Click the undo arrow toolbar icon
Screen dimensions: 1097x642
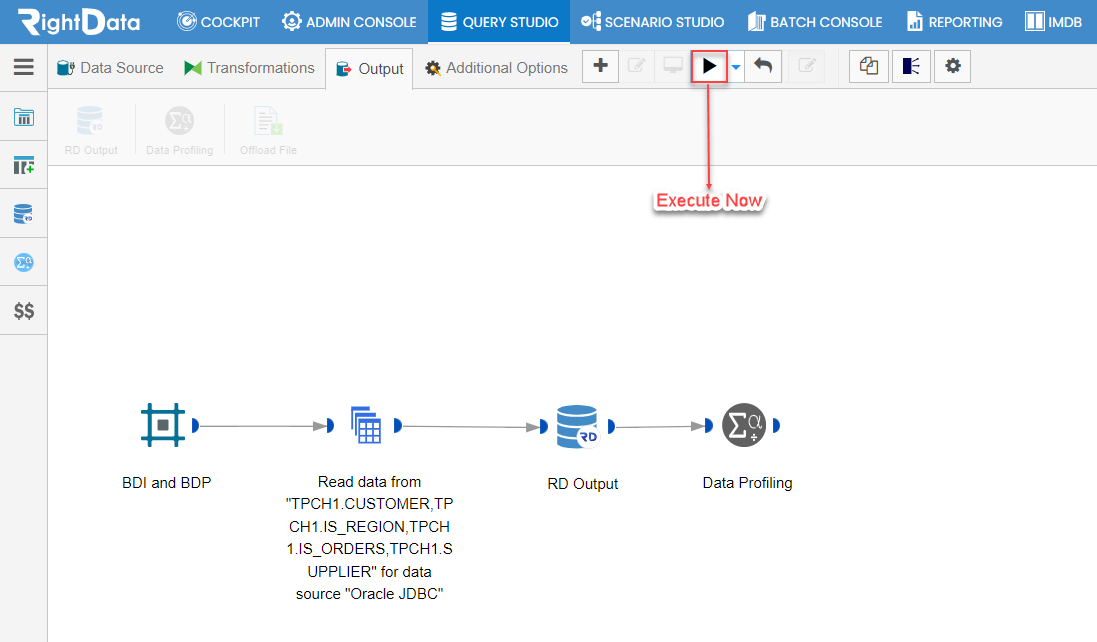click(x=763, y=66)
